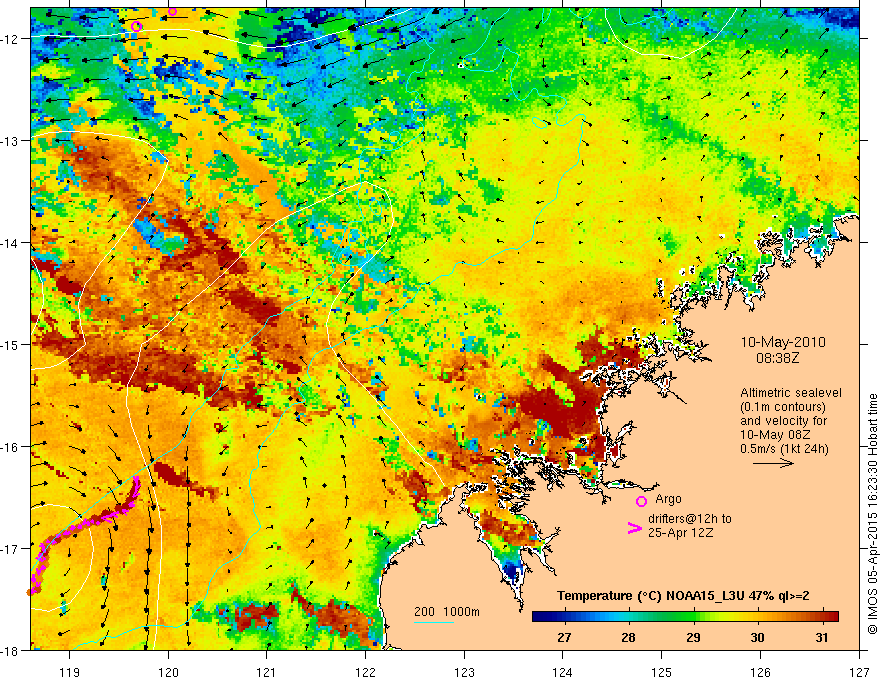Click the latitude axis label -17
Screen dimensions: 880x680
(11, 549)
